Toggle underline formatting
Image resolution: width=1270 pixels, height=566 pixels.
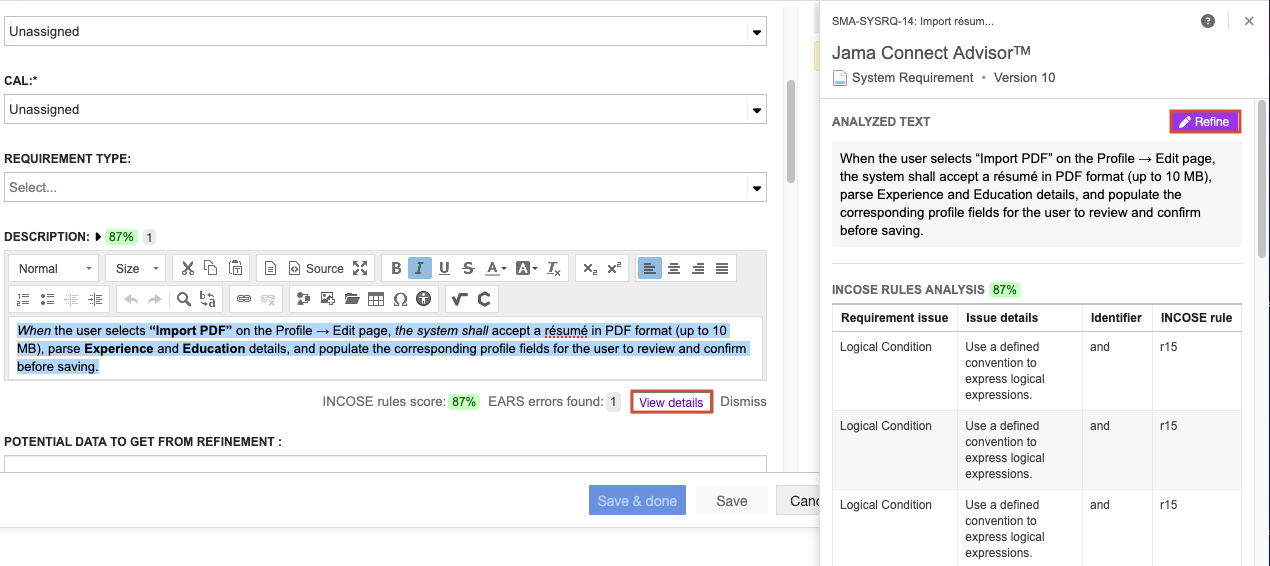point(444,268)
